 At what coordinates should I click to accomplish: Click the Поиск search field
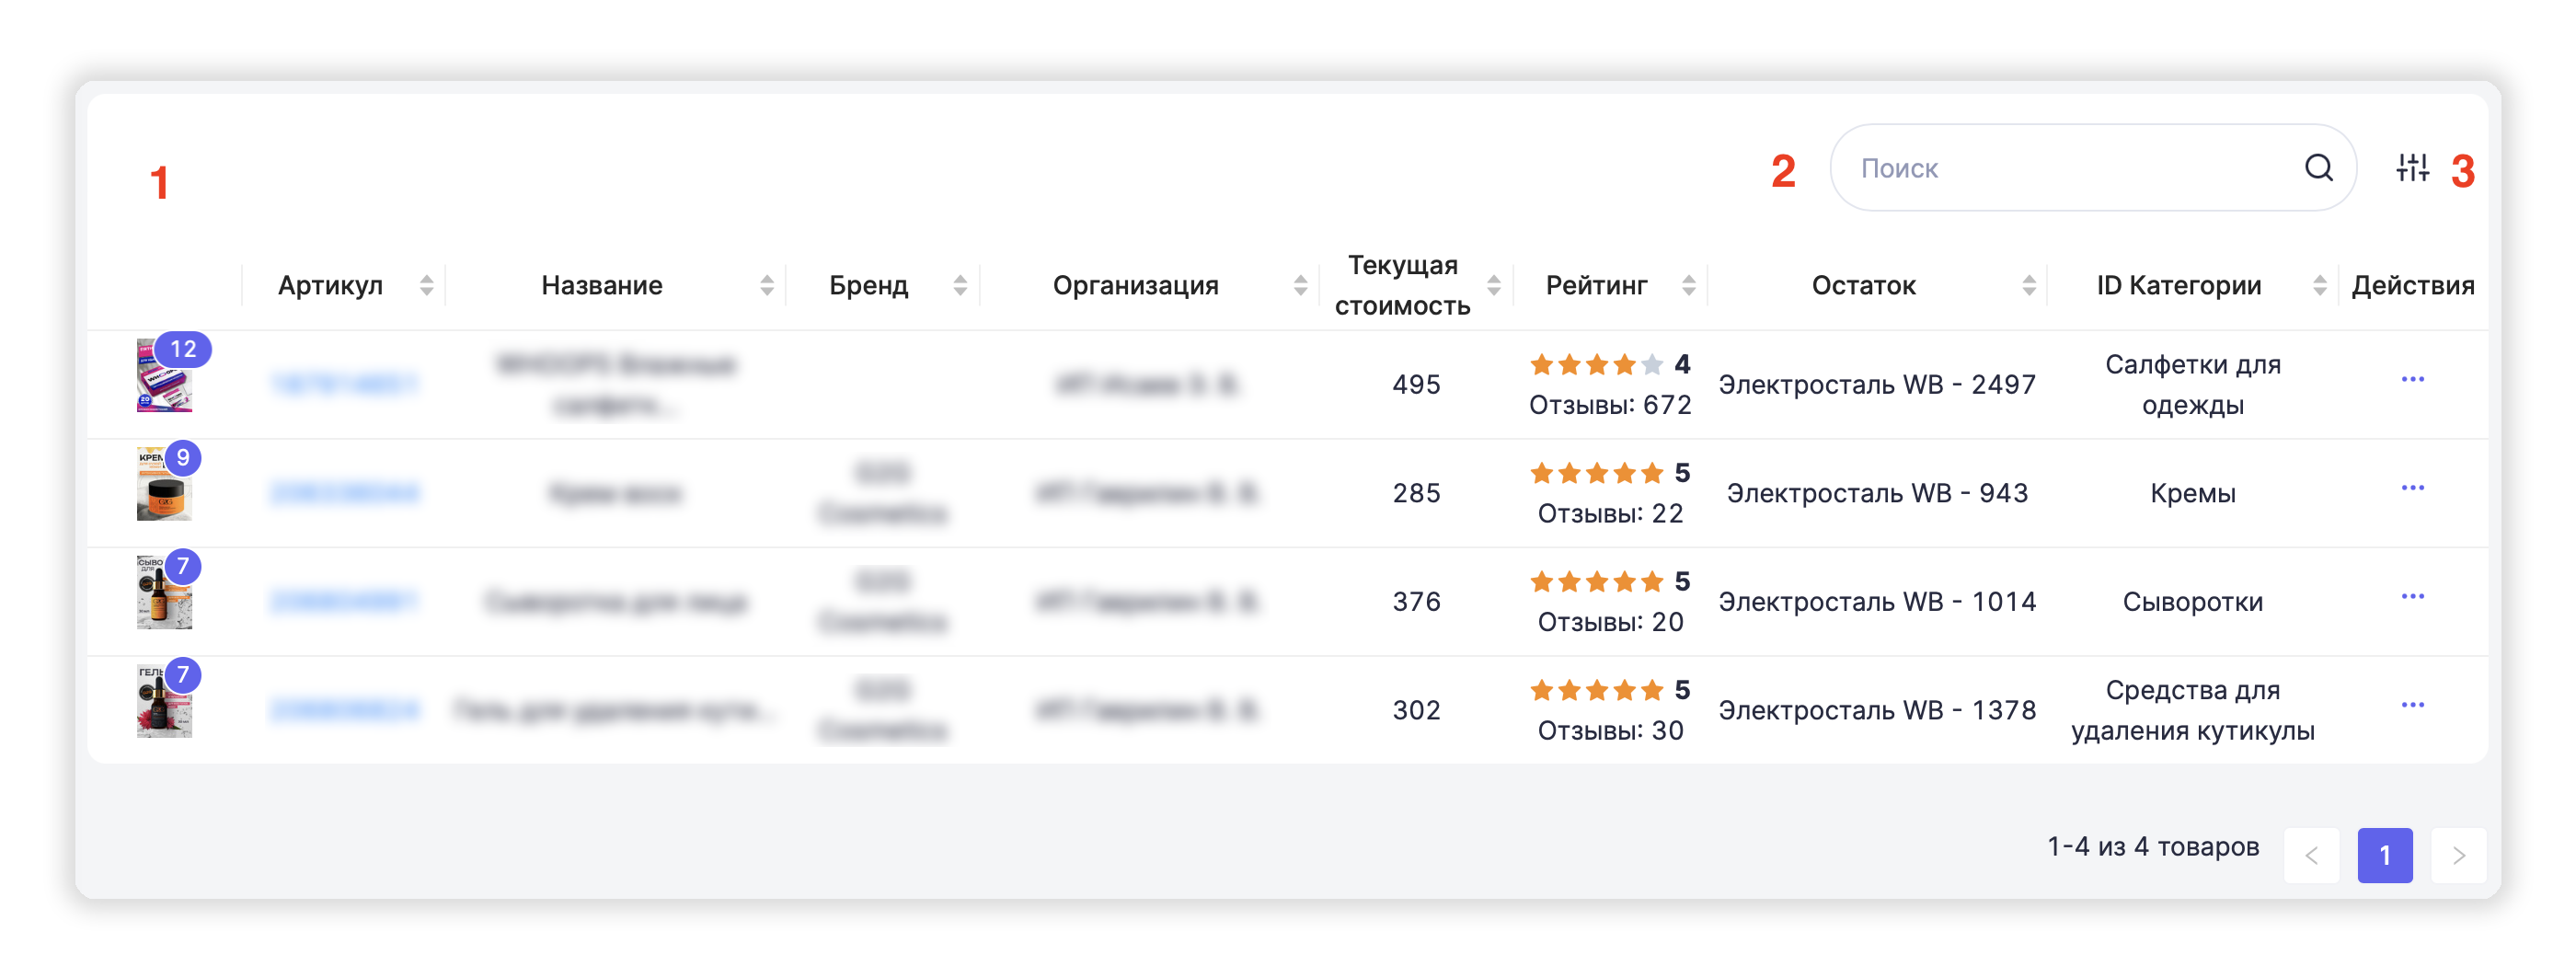coord(2070,168)
